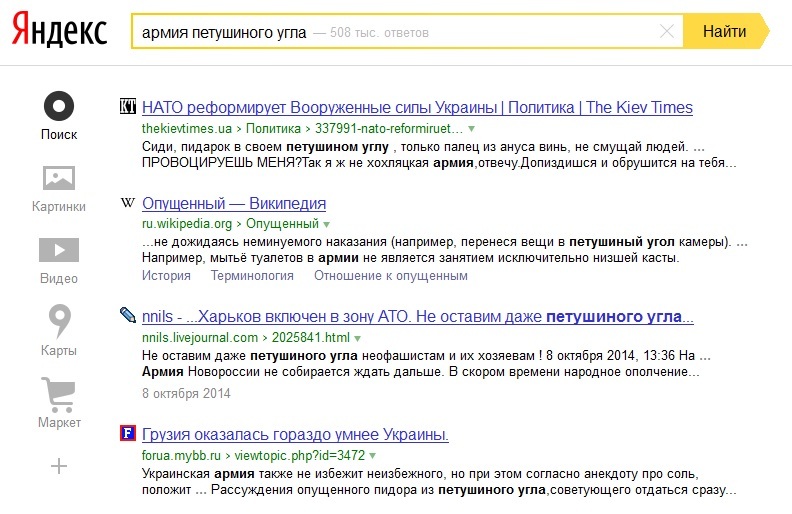
Task: Open Картинки image search icon
Action: pos(59,178)
